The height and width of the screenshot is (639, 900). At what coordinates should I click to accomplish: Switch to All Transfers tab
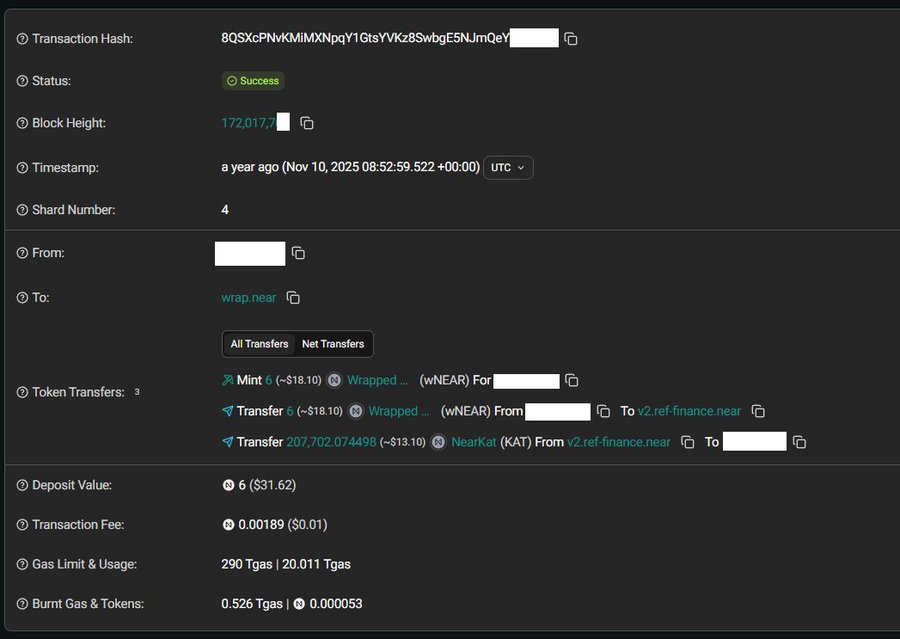click(x=259, y=344)
